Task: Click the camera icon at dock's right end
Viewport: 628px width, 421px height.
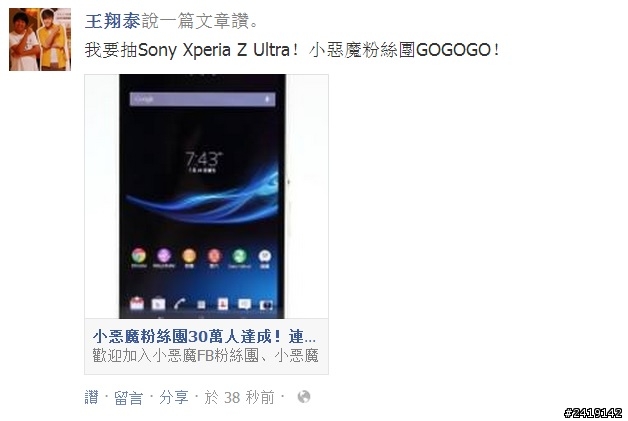Action: pyautogui.click(x=266, y=305)
